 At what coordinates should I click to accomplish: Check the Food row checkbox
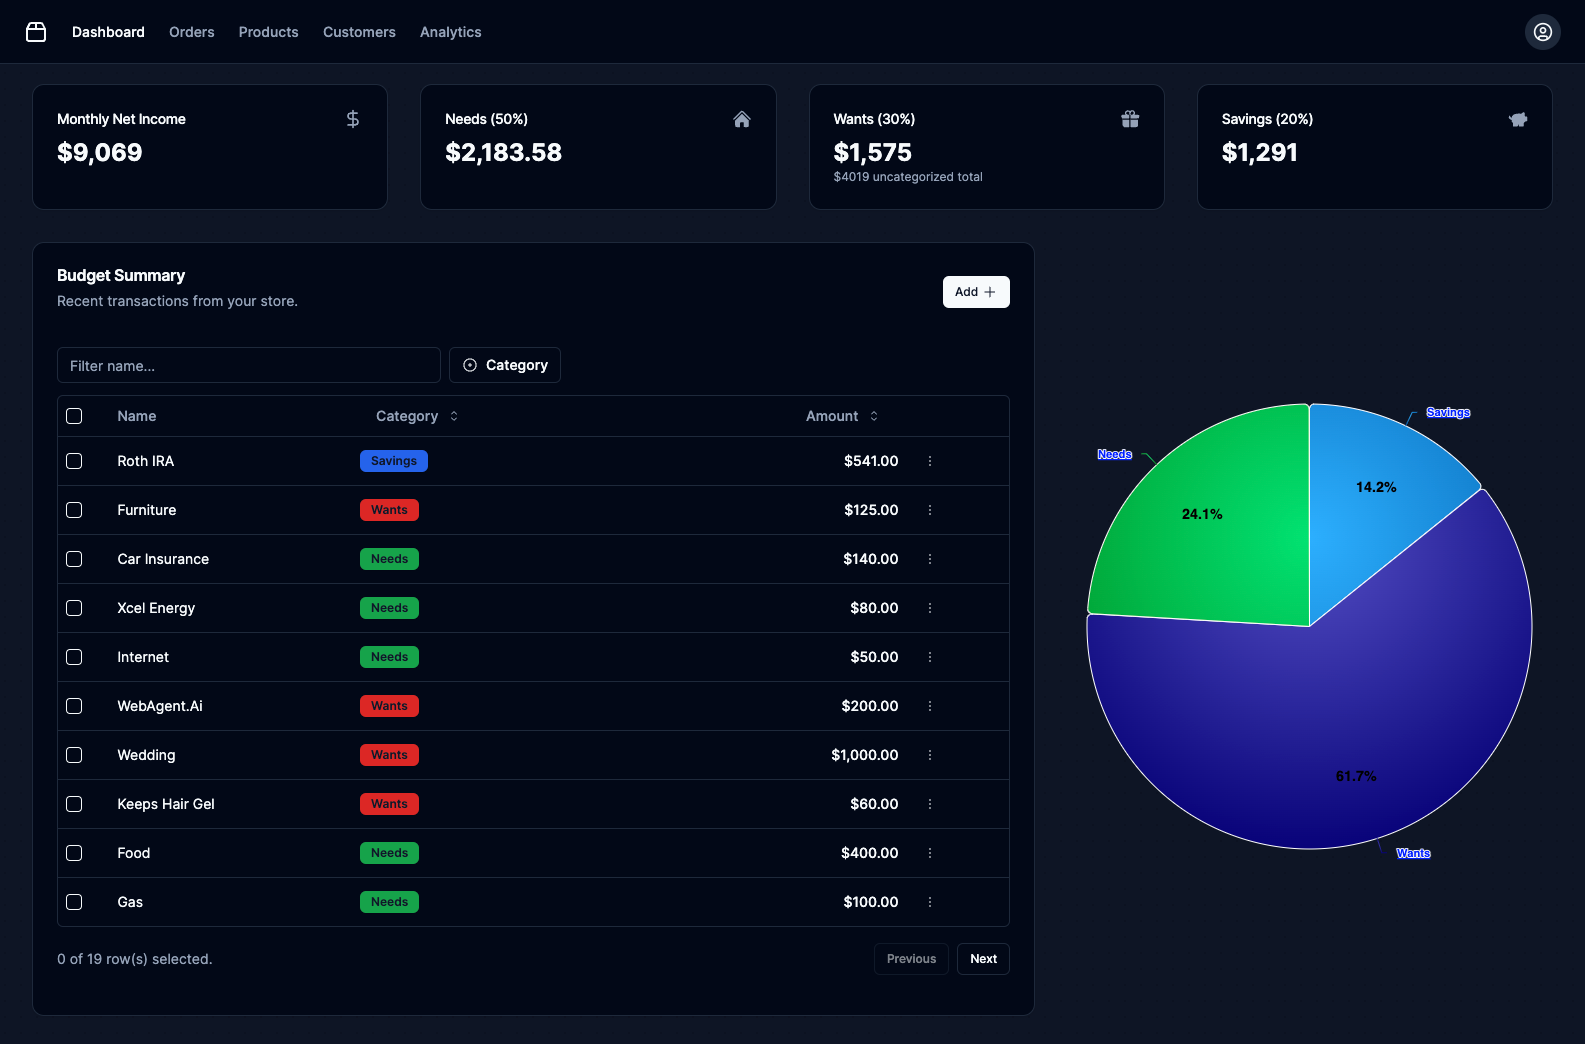74,853
